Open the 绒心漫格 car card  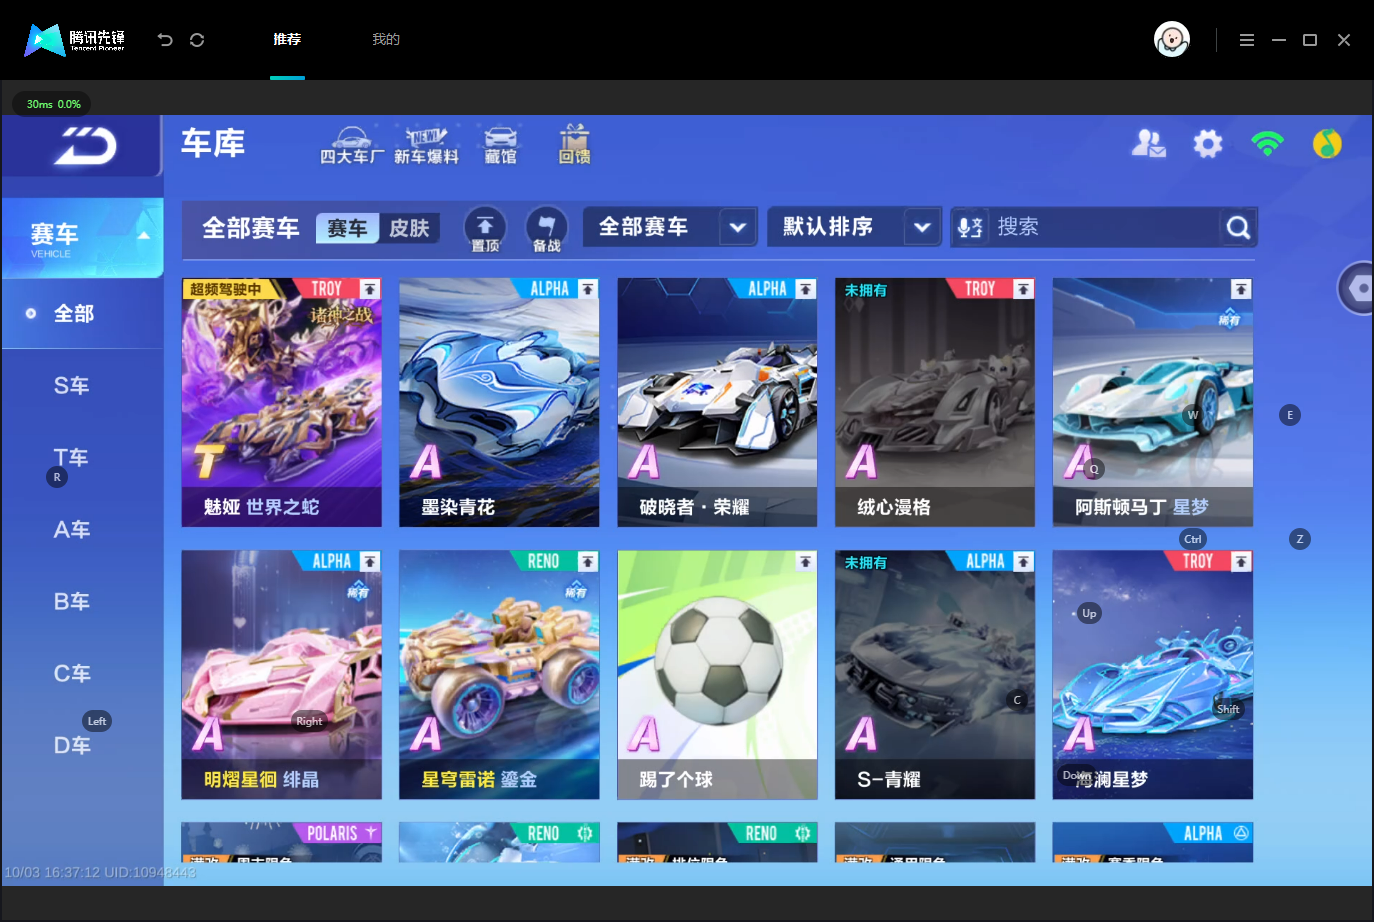(x=935, y=403)
